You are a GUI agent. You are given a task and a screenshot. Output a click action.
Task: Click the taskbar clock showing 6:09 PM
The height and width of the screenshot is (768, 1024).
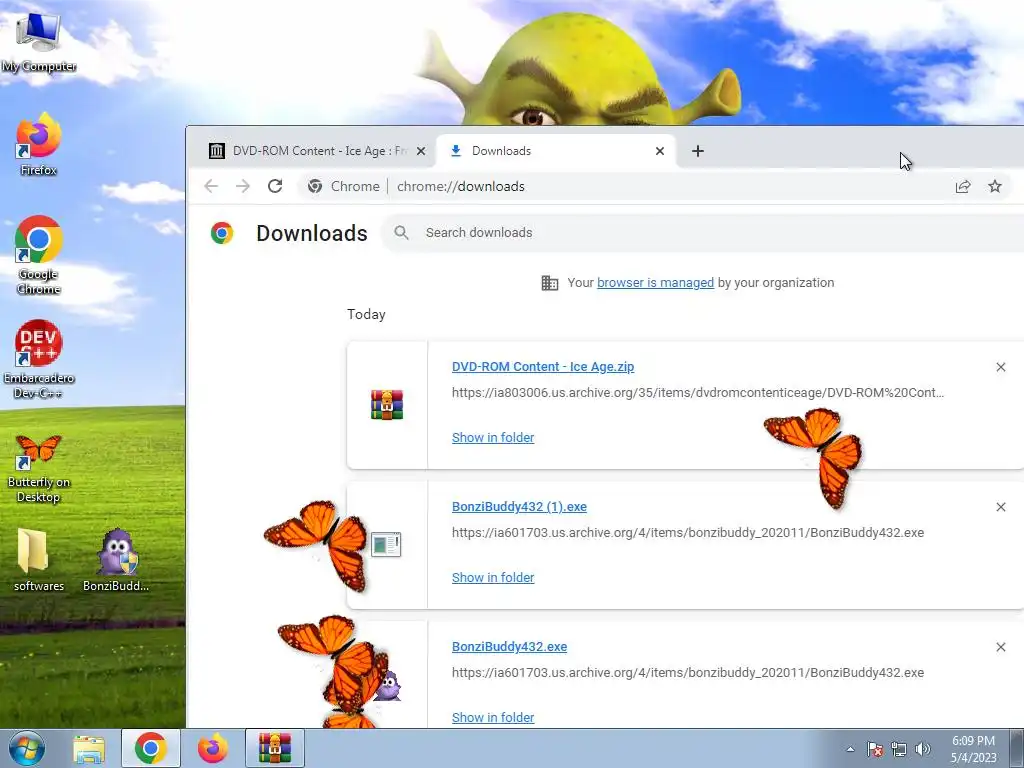coord(973,749)
